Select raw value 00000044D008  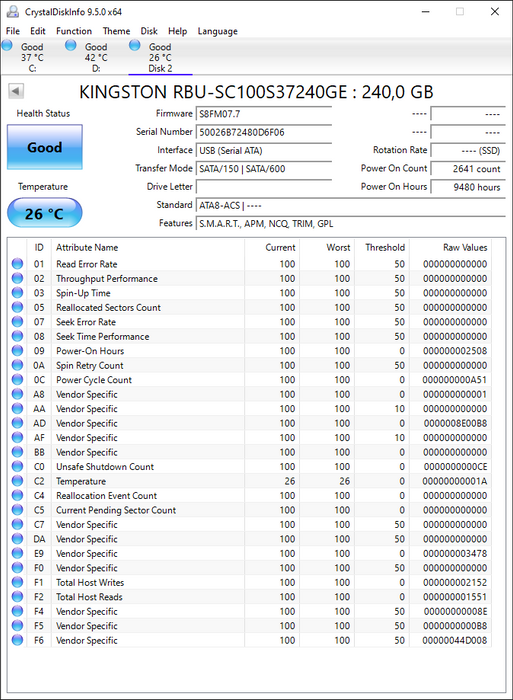(455, 640)
